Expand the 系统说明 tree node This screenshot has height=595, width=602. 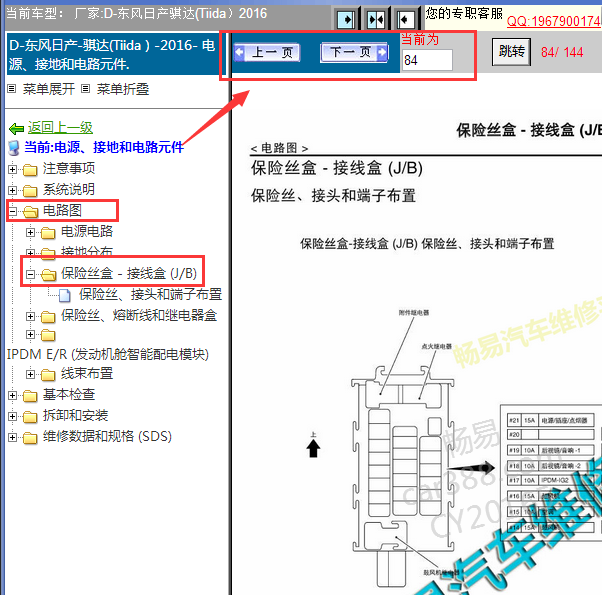point(13,190)
